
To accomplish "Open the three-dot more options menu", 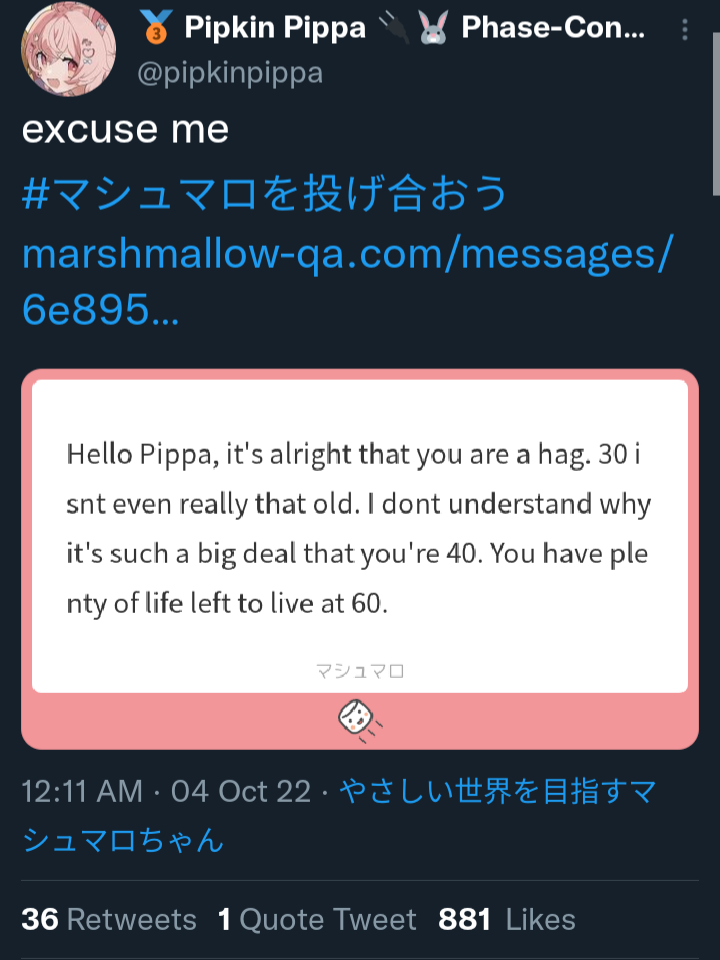I will click(684, 29).
